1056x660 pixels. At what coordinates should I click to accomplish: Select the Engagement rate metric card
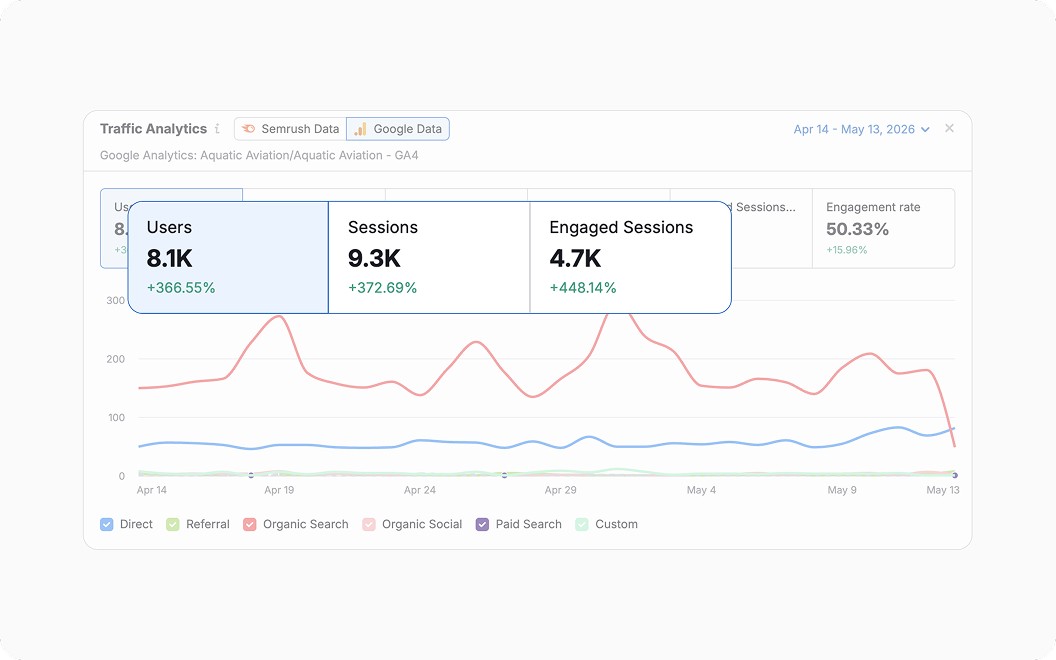click(884, 228)
